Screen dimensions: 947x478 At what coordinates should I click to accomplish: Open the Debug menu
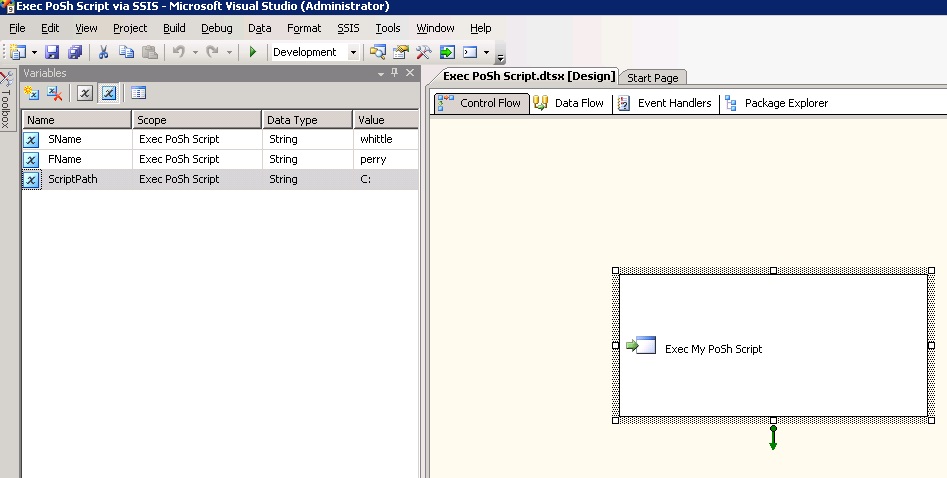[216, 28]
